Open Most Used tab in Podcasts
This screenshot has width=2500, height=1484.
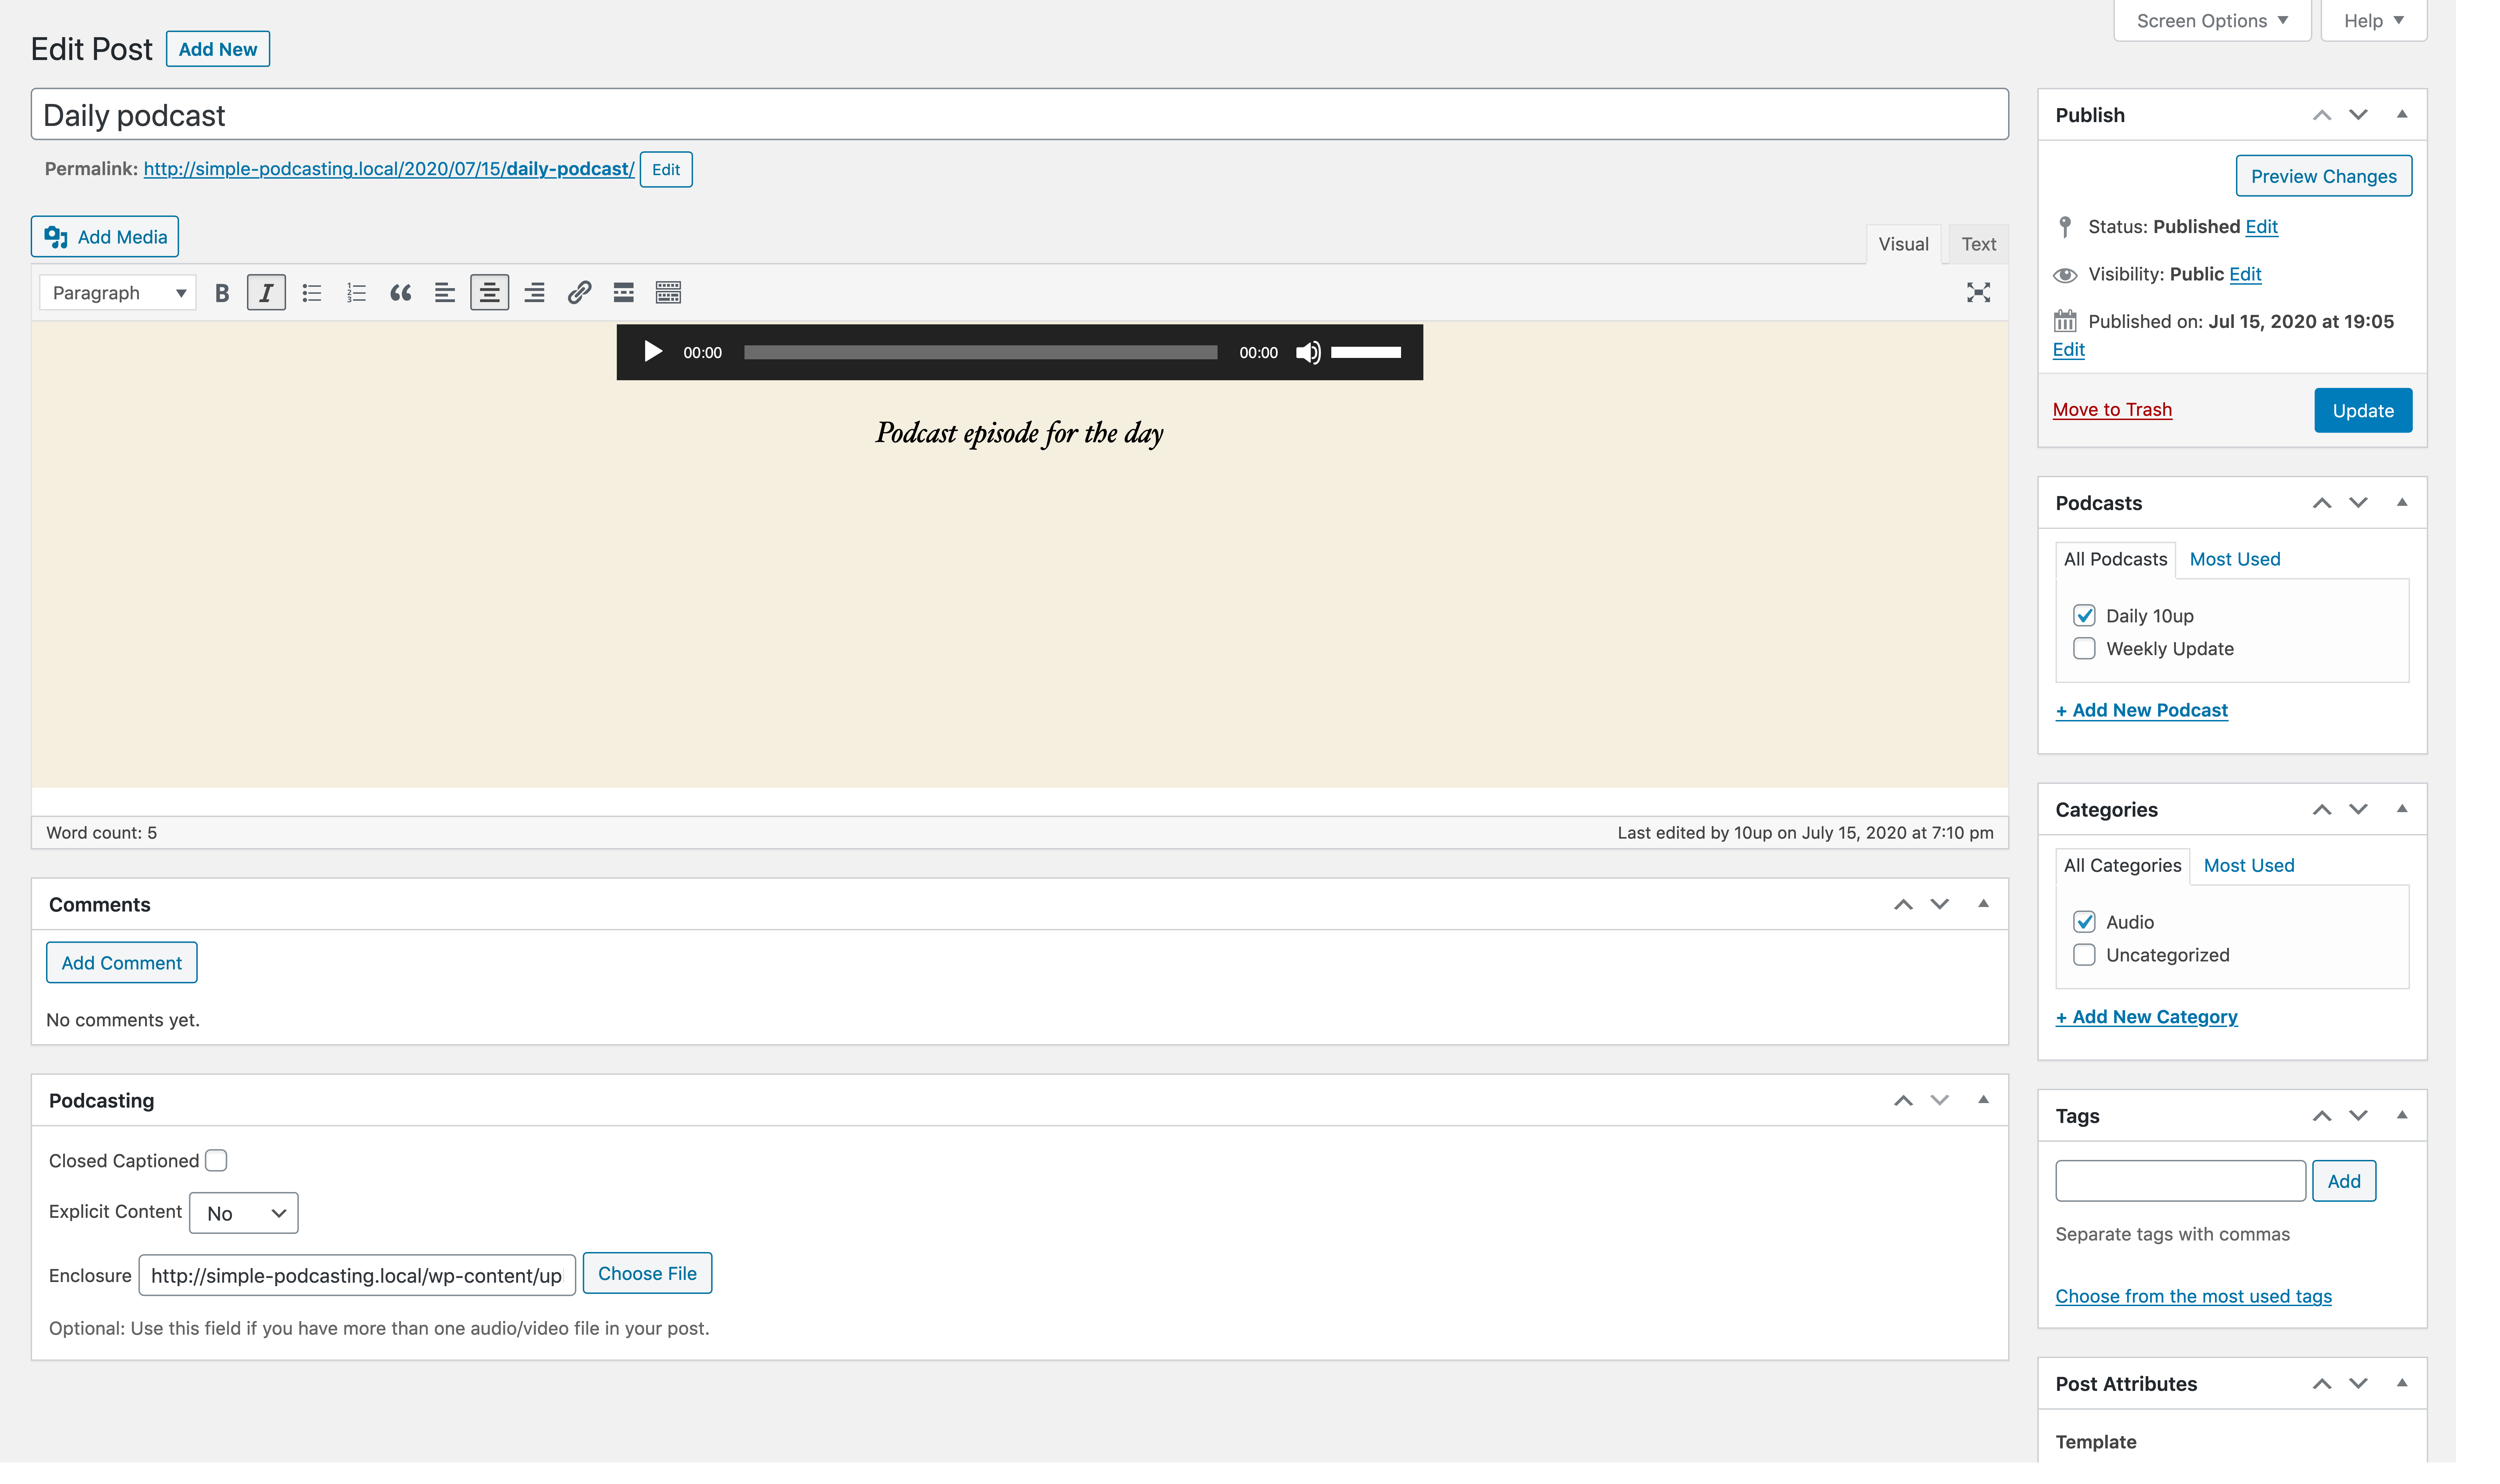(2234, 559)
